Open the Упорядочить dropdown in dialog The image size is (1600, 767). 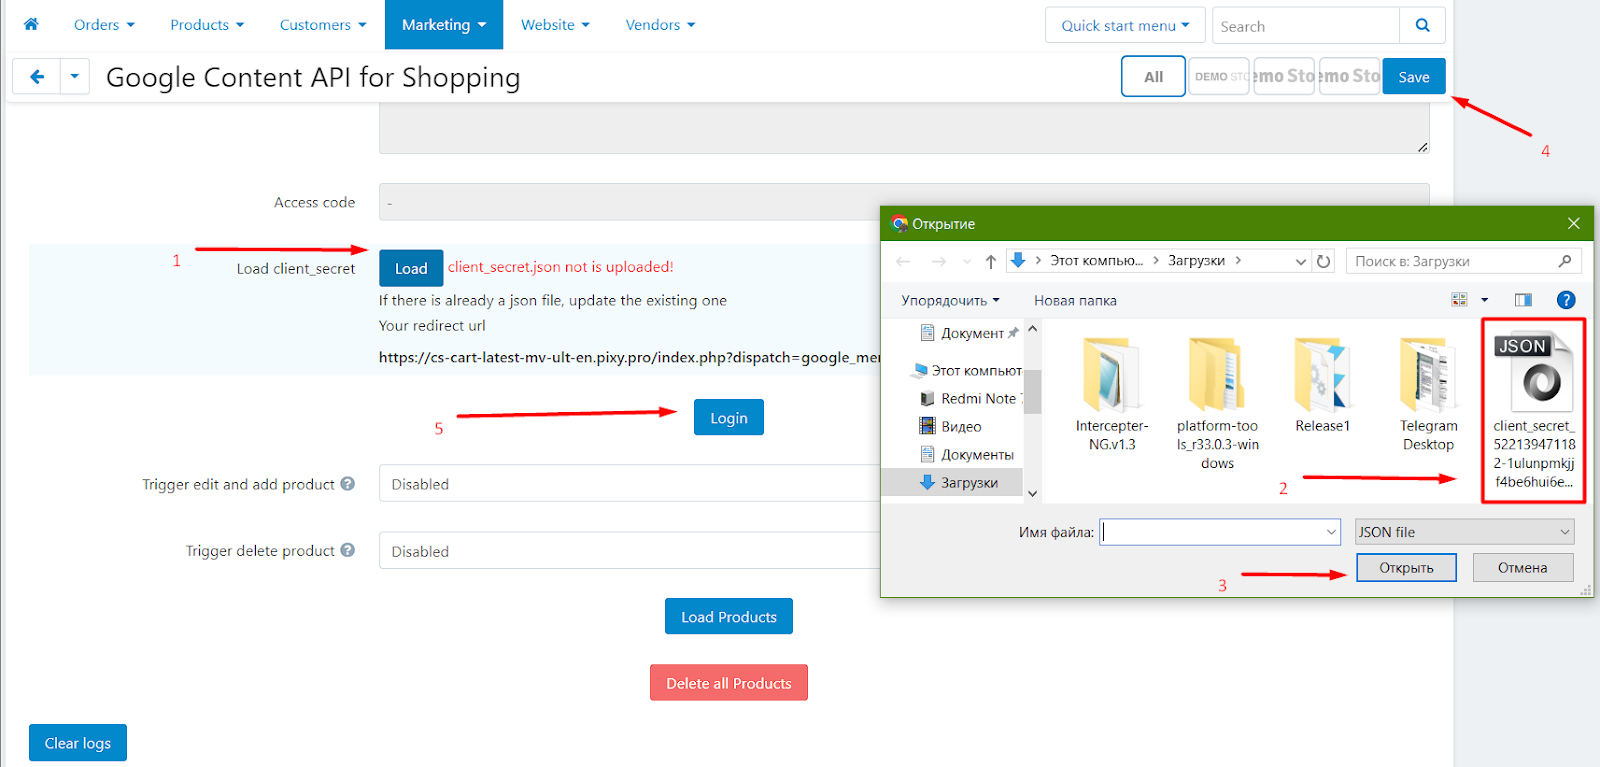point(950,300)
